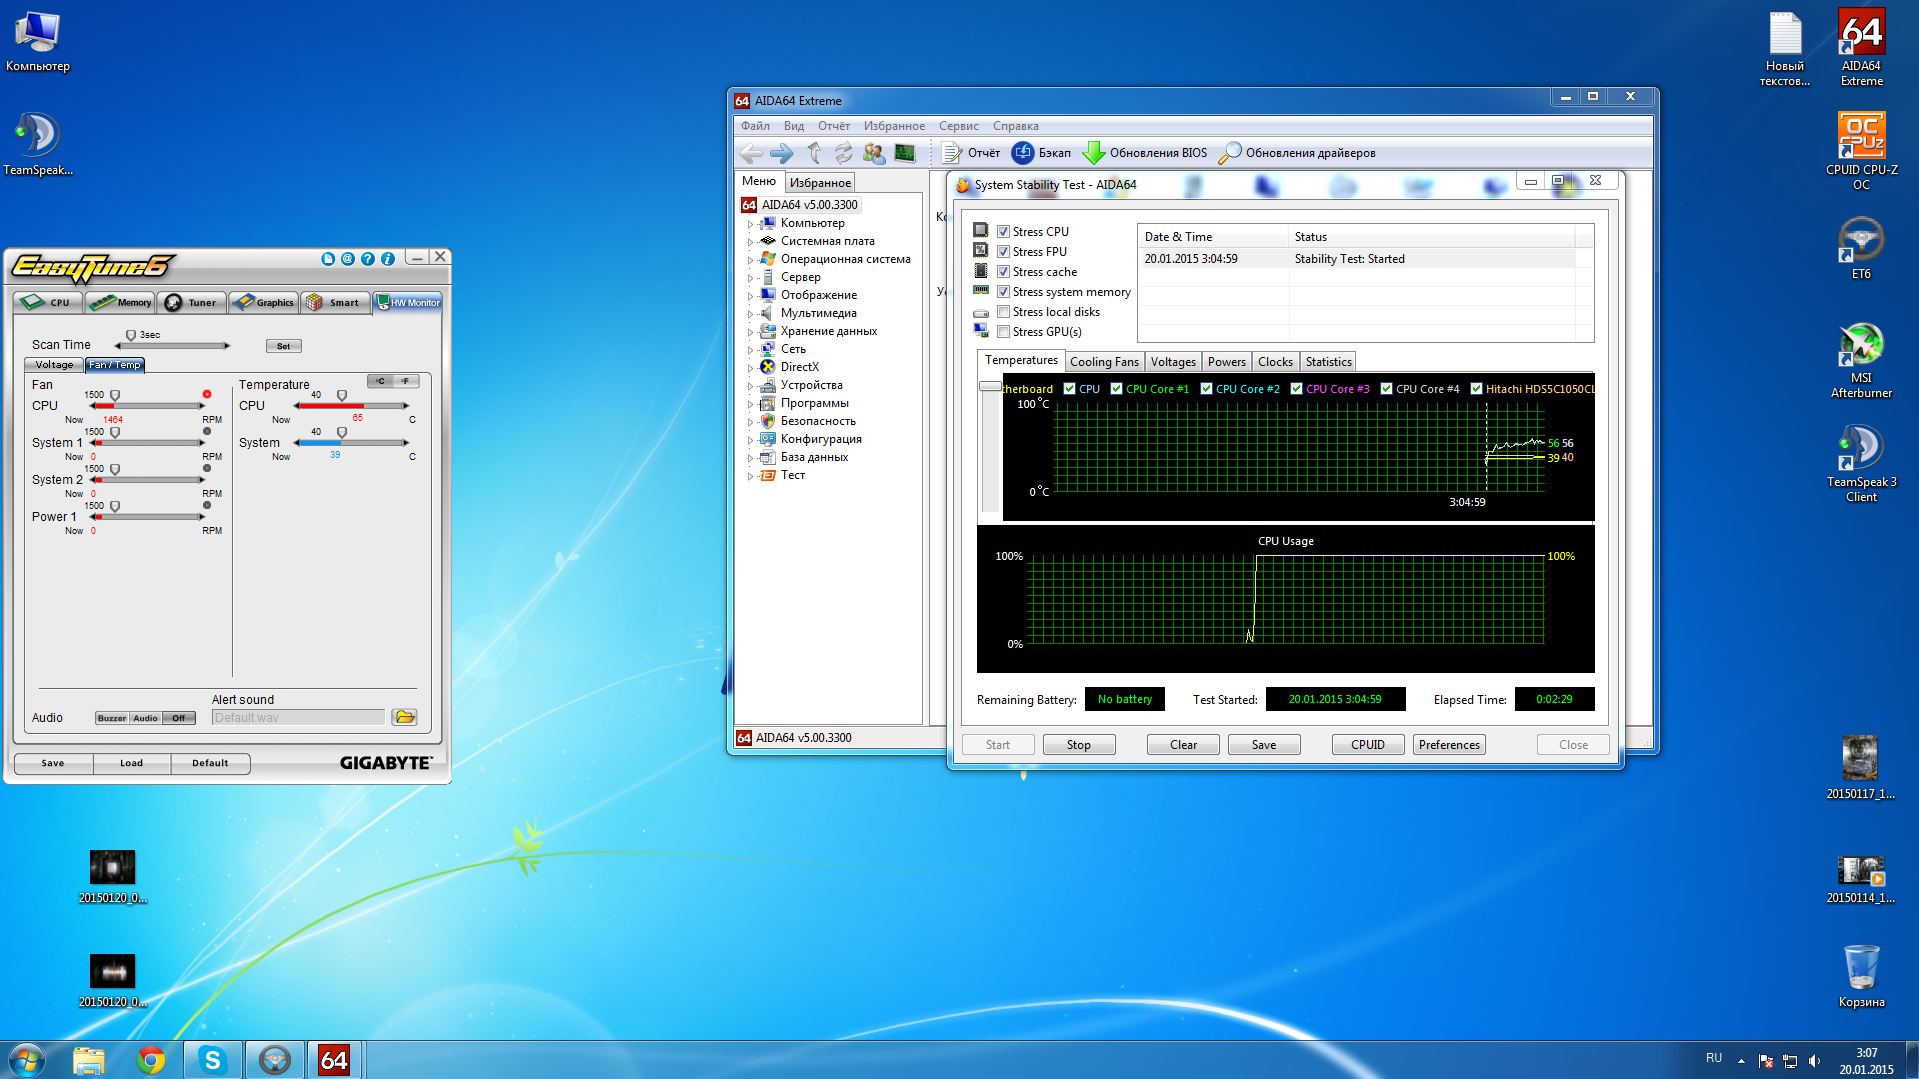Open the Сервис menu in AIDA64

coord(958,126)
